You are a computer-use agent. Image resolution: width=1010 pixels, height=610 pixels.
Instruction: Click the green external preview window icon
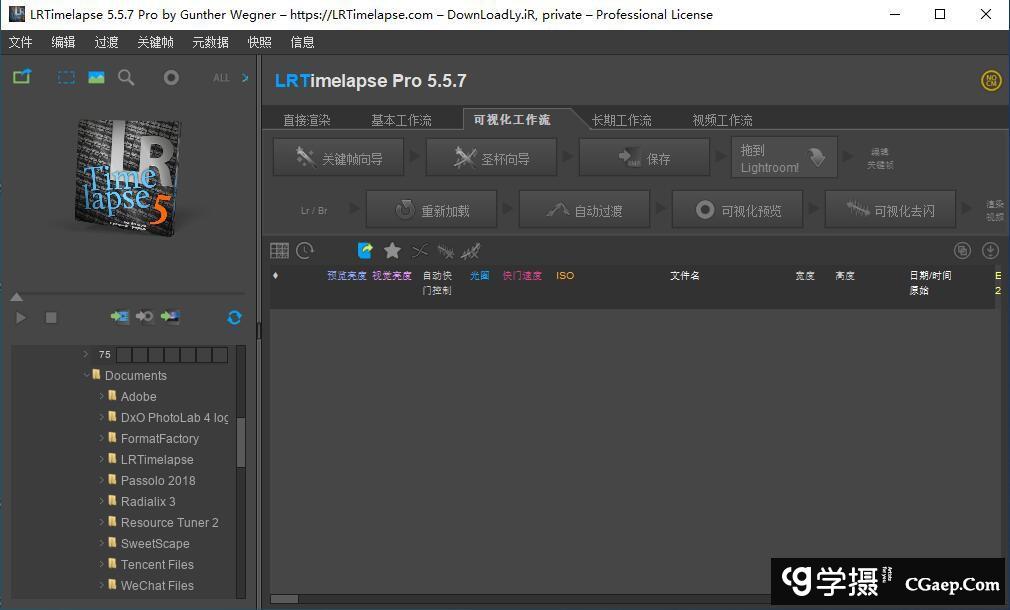pos(22,78)
